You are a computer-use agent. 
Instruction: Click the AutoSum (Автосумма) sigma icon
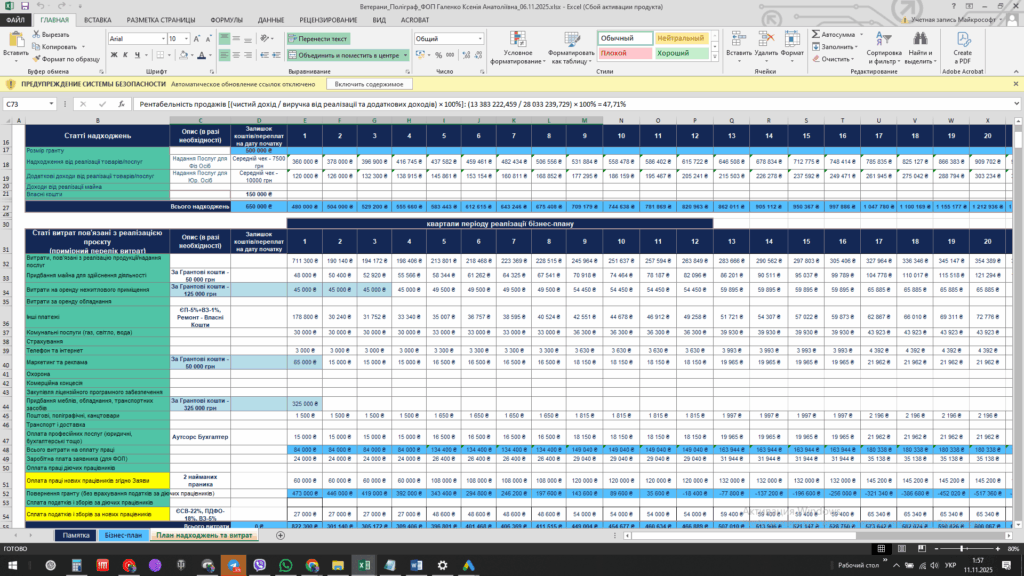coord(815,34)
